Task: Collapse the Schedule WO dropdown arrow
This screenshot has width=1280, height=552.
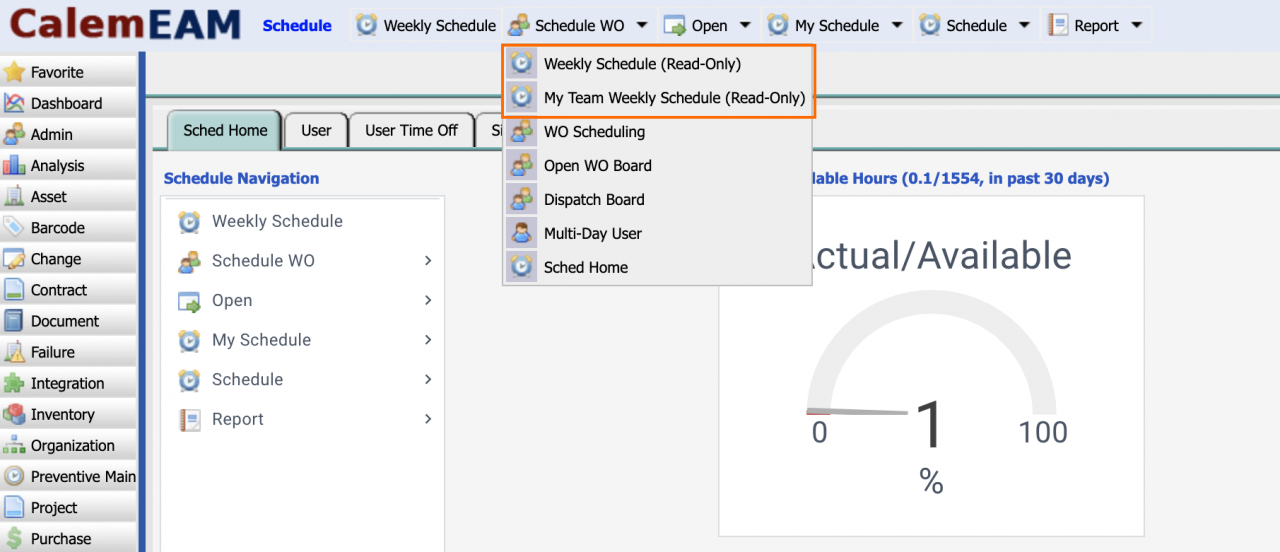Action: click(642, 26)
